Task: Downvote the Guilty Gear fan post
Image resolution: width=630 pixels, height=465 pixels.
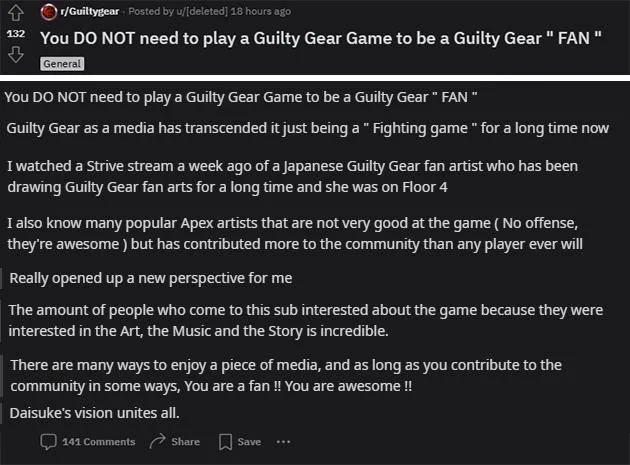Action: point(17,55)
